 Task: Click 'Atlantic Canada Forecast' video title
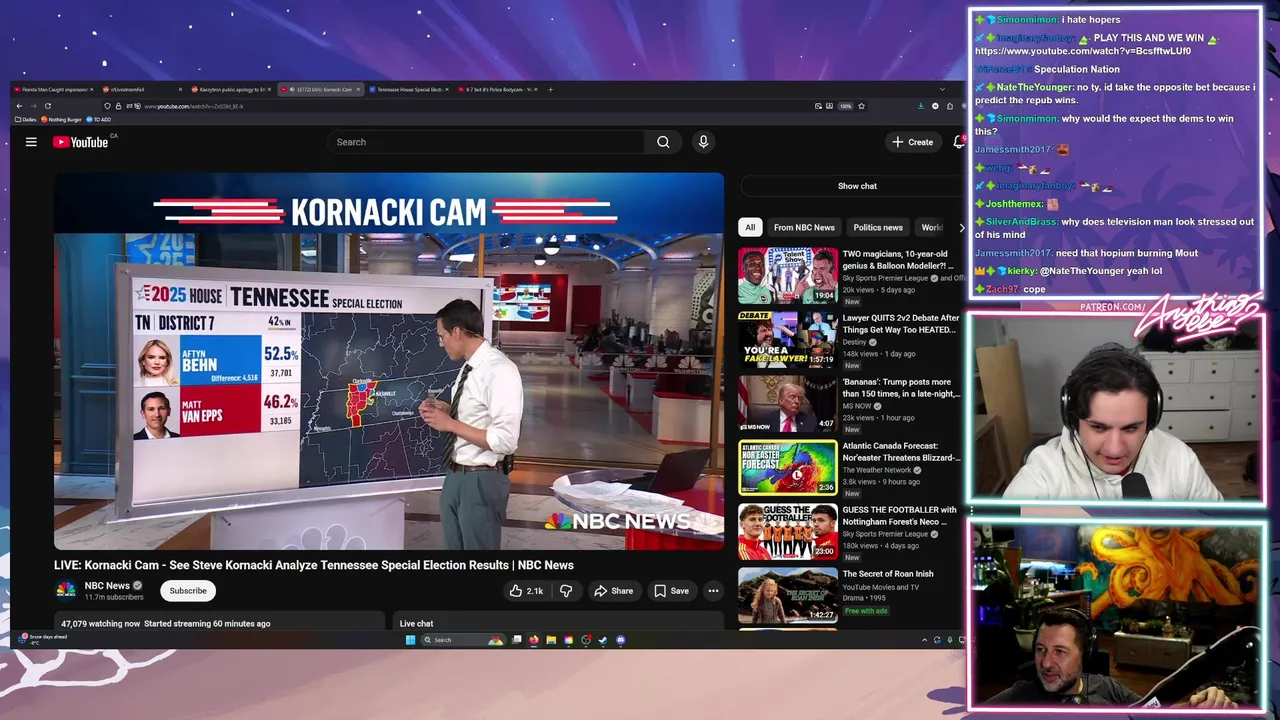click(901, 451)
